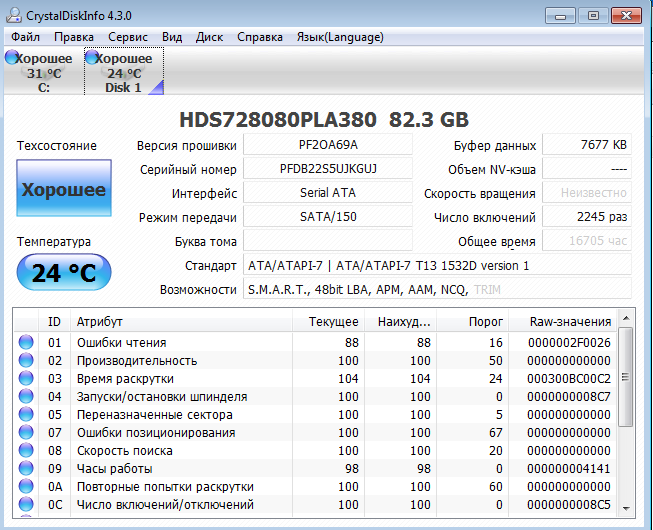Viewport: 653px width, 530px height.
Task: Click the scrollbar up arrow in attribute list
Action: (x=626, y=318)
